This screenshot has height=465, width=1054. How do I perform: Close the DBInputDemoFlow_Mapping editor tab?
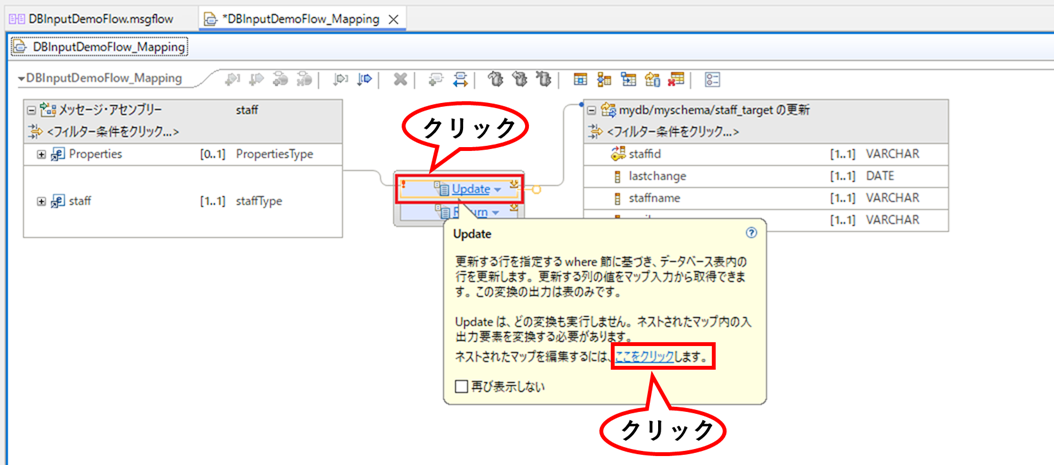point(393,19)
